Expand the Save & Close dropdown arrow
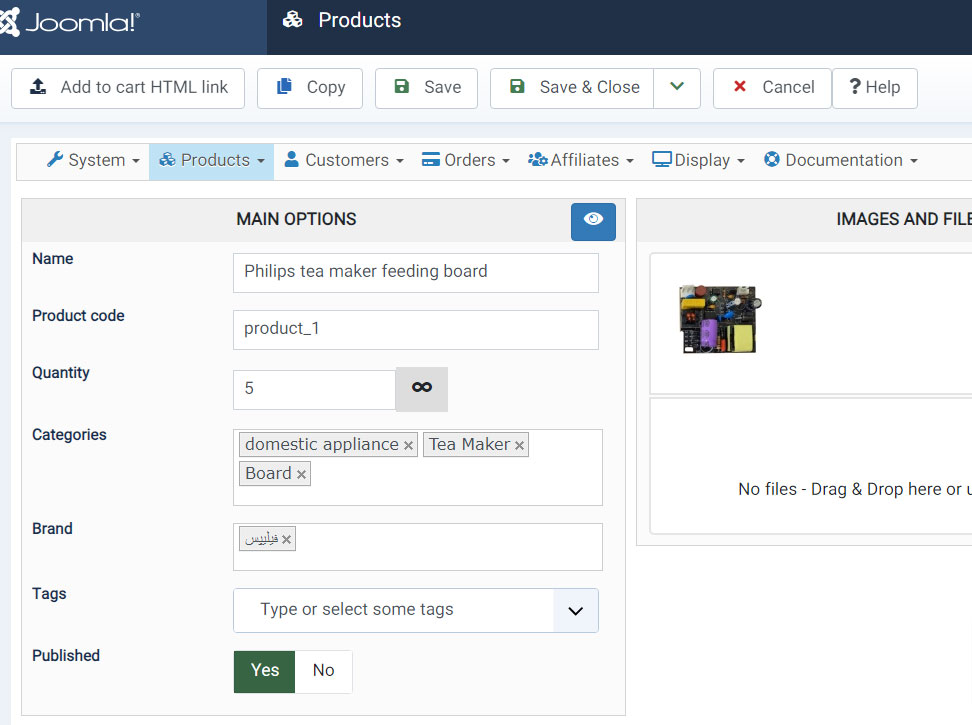Viewport: 972px width, 725px height. click(677, 88)
